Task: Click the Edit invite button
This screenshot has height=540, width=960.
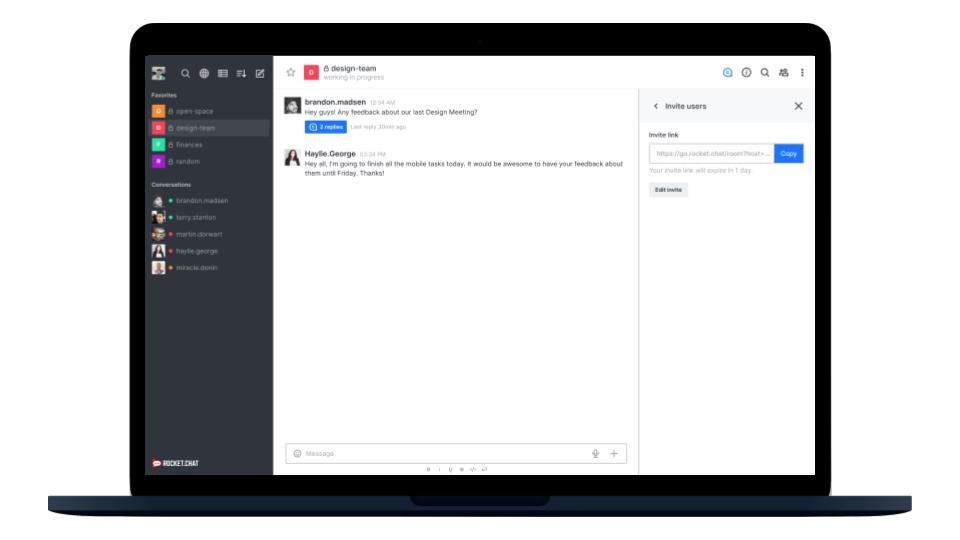Action: tap(668, 190)
